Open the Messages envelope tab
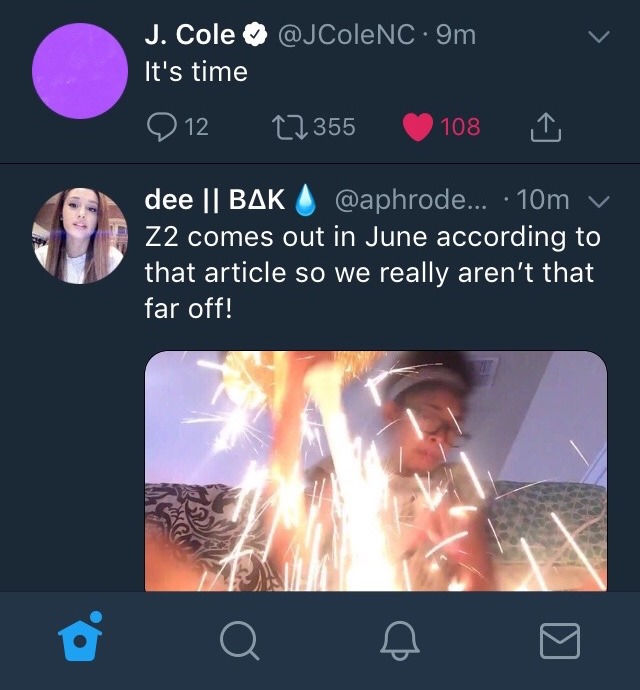Screen dimensions: 640x690 (x=560, y=640)
